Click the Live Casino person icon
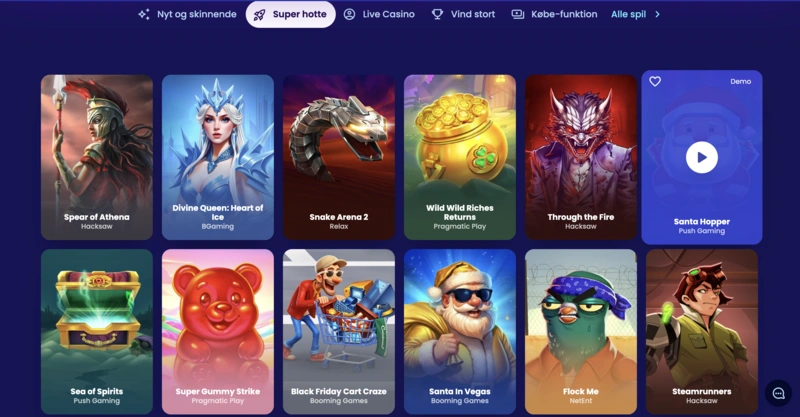 (x=349, y=14)
